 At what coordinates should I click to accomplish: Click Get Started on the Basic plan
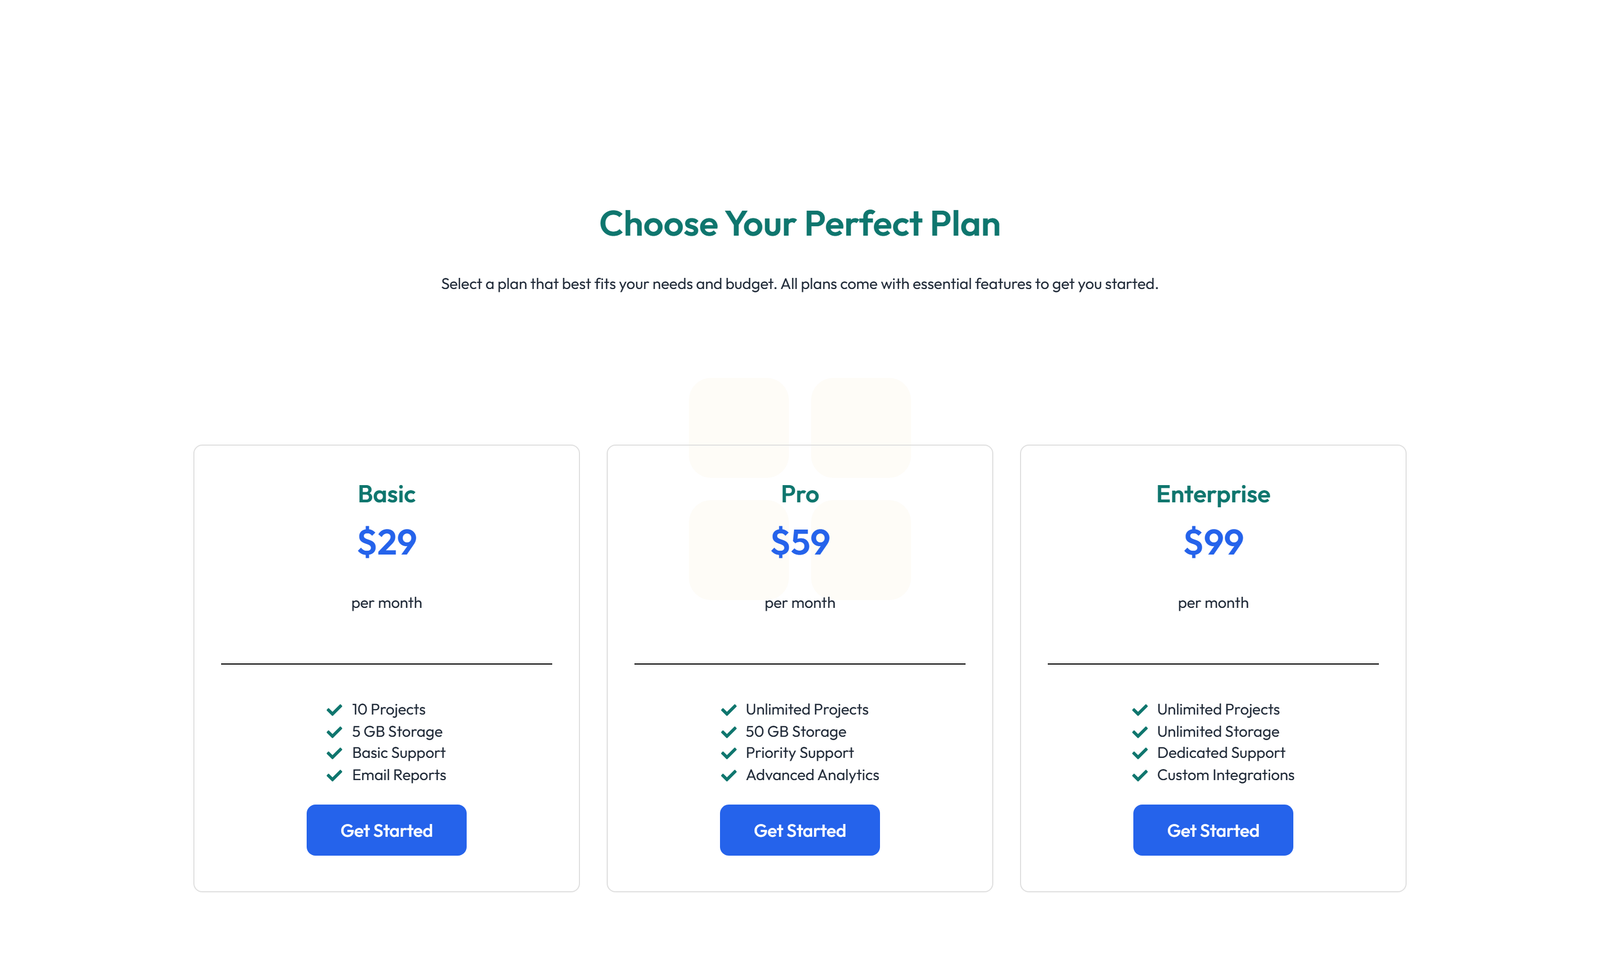point(386,829)
